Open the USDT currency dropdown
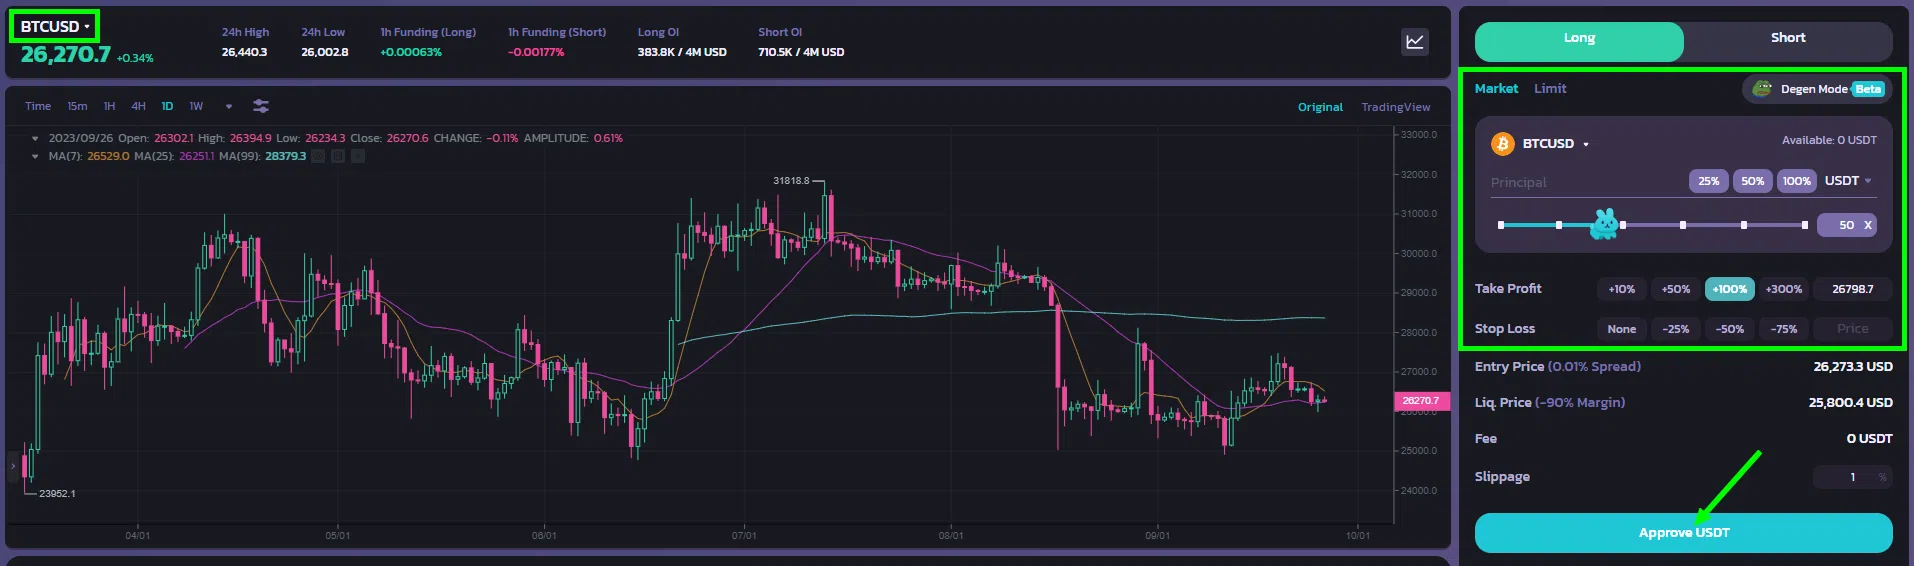Screen dimensions: 1914x566 coord(1848,181)
